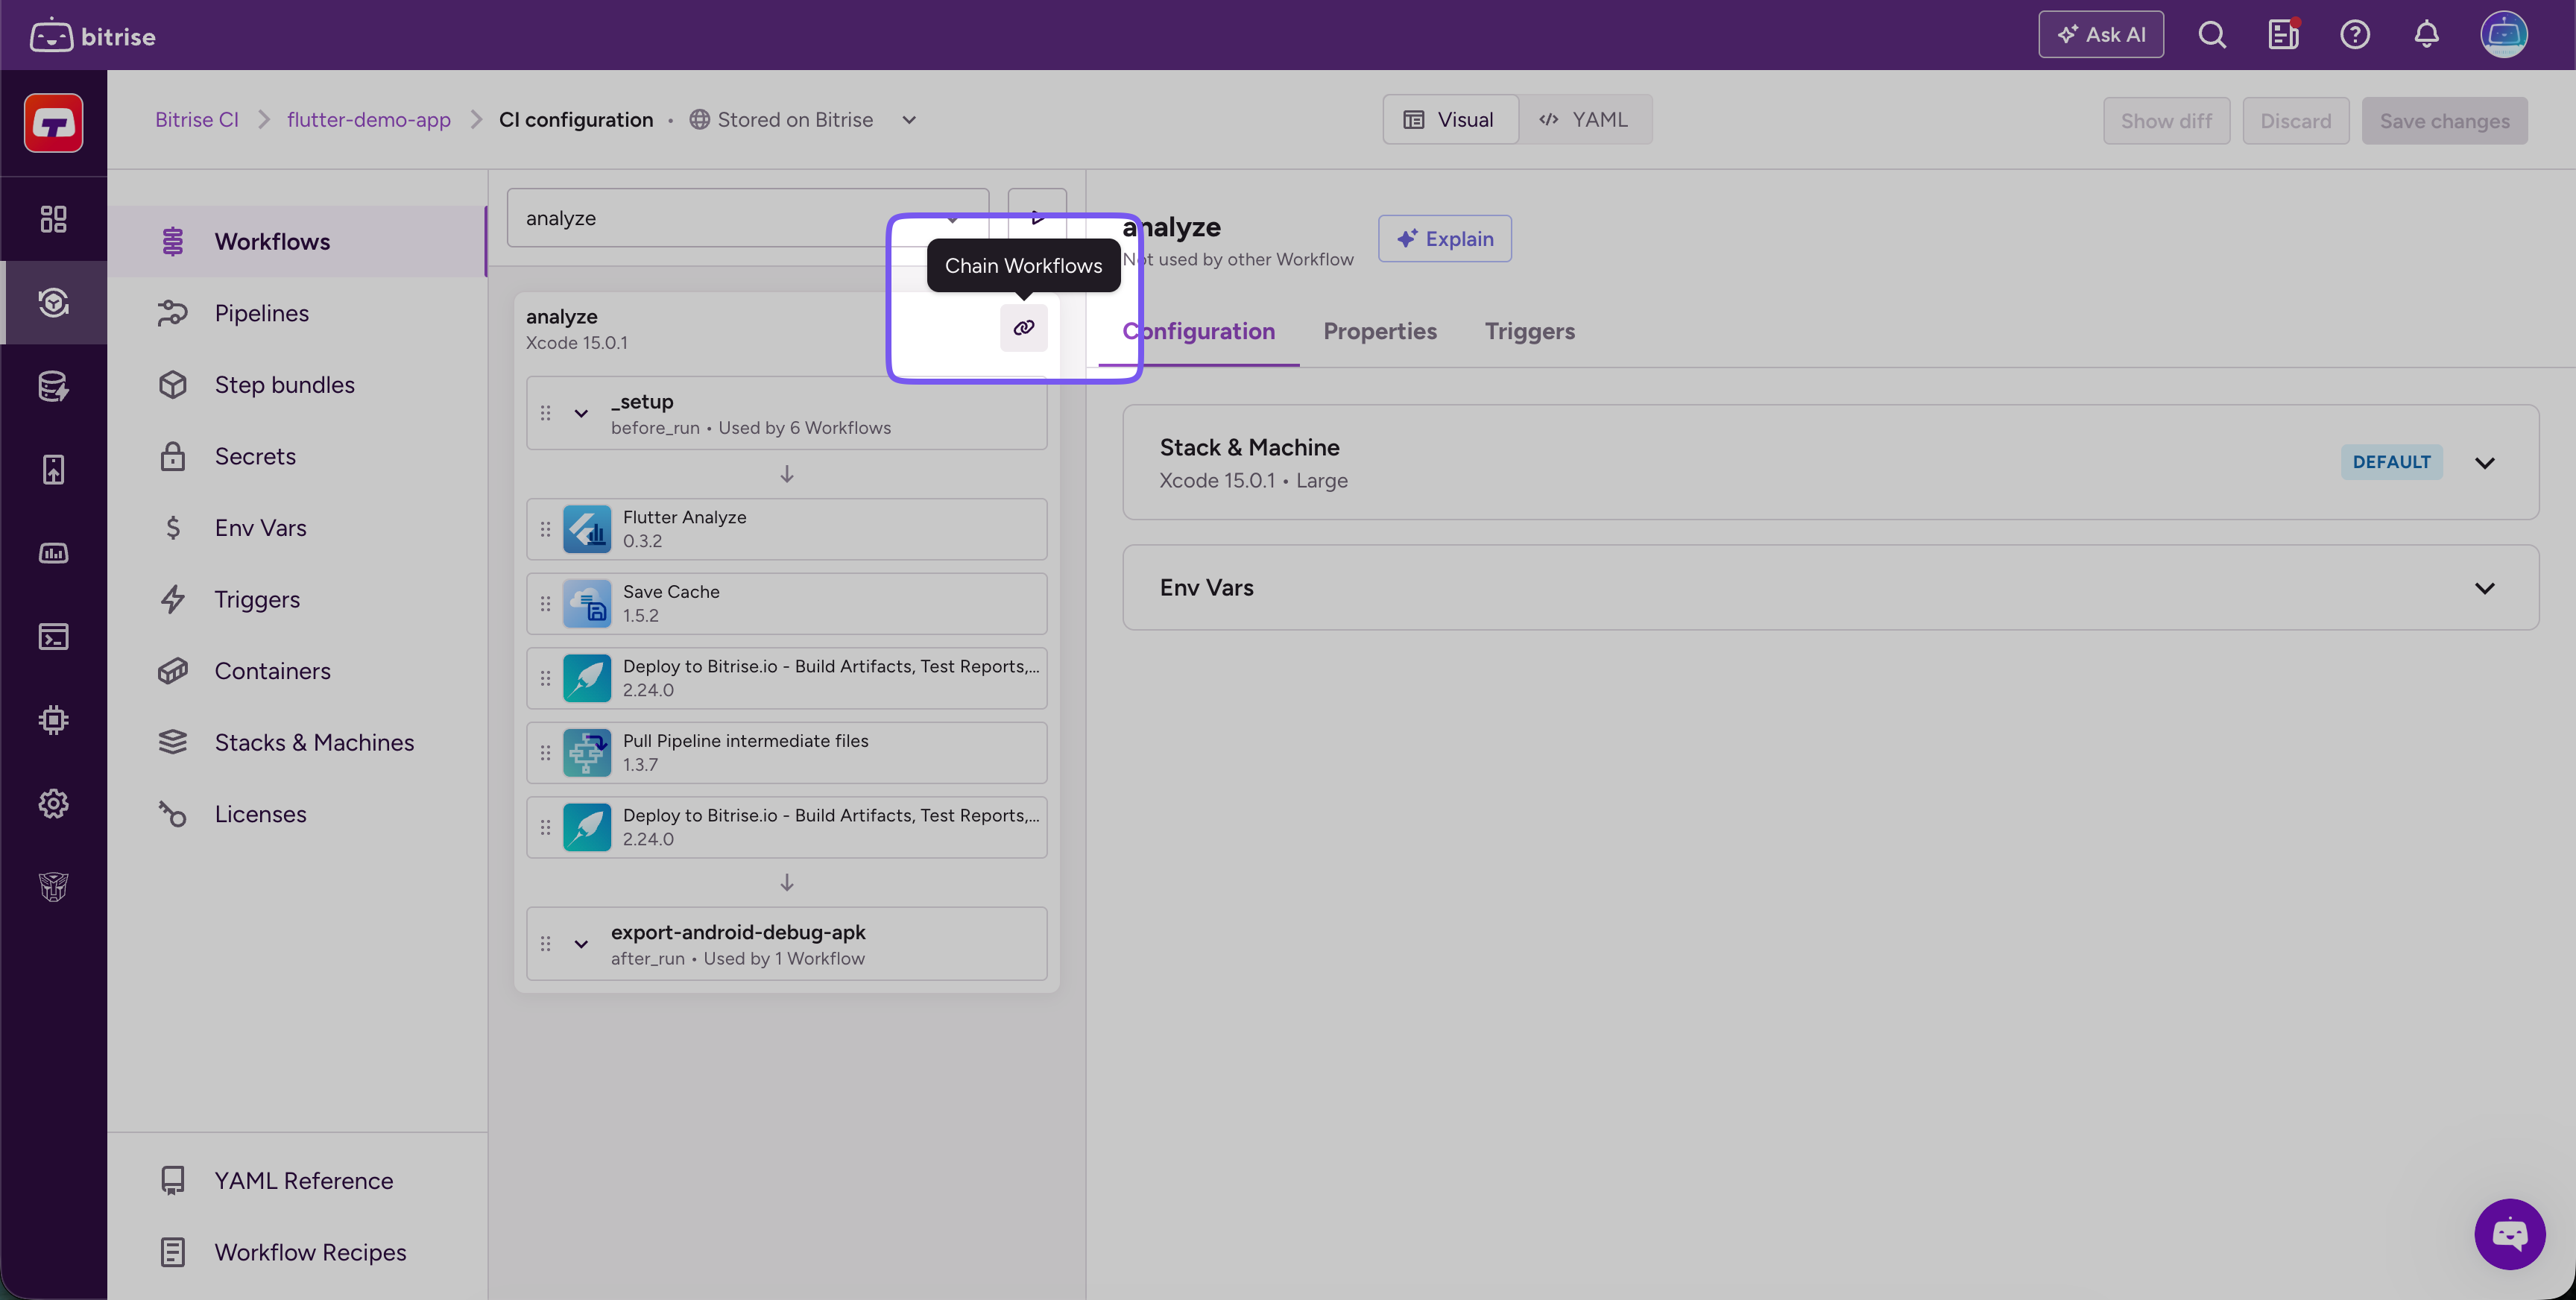2576x1300 pixels.
Task: Expand the export-android-debug-apk workflow
Action: (x=581, y=944)
